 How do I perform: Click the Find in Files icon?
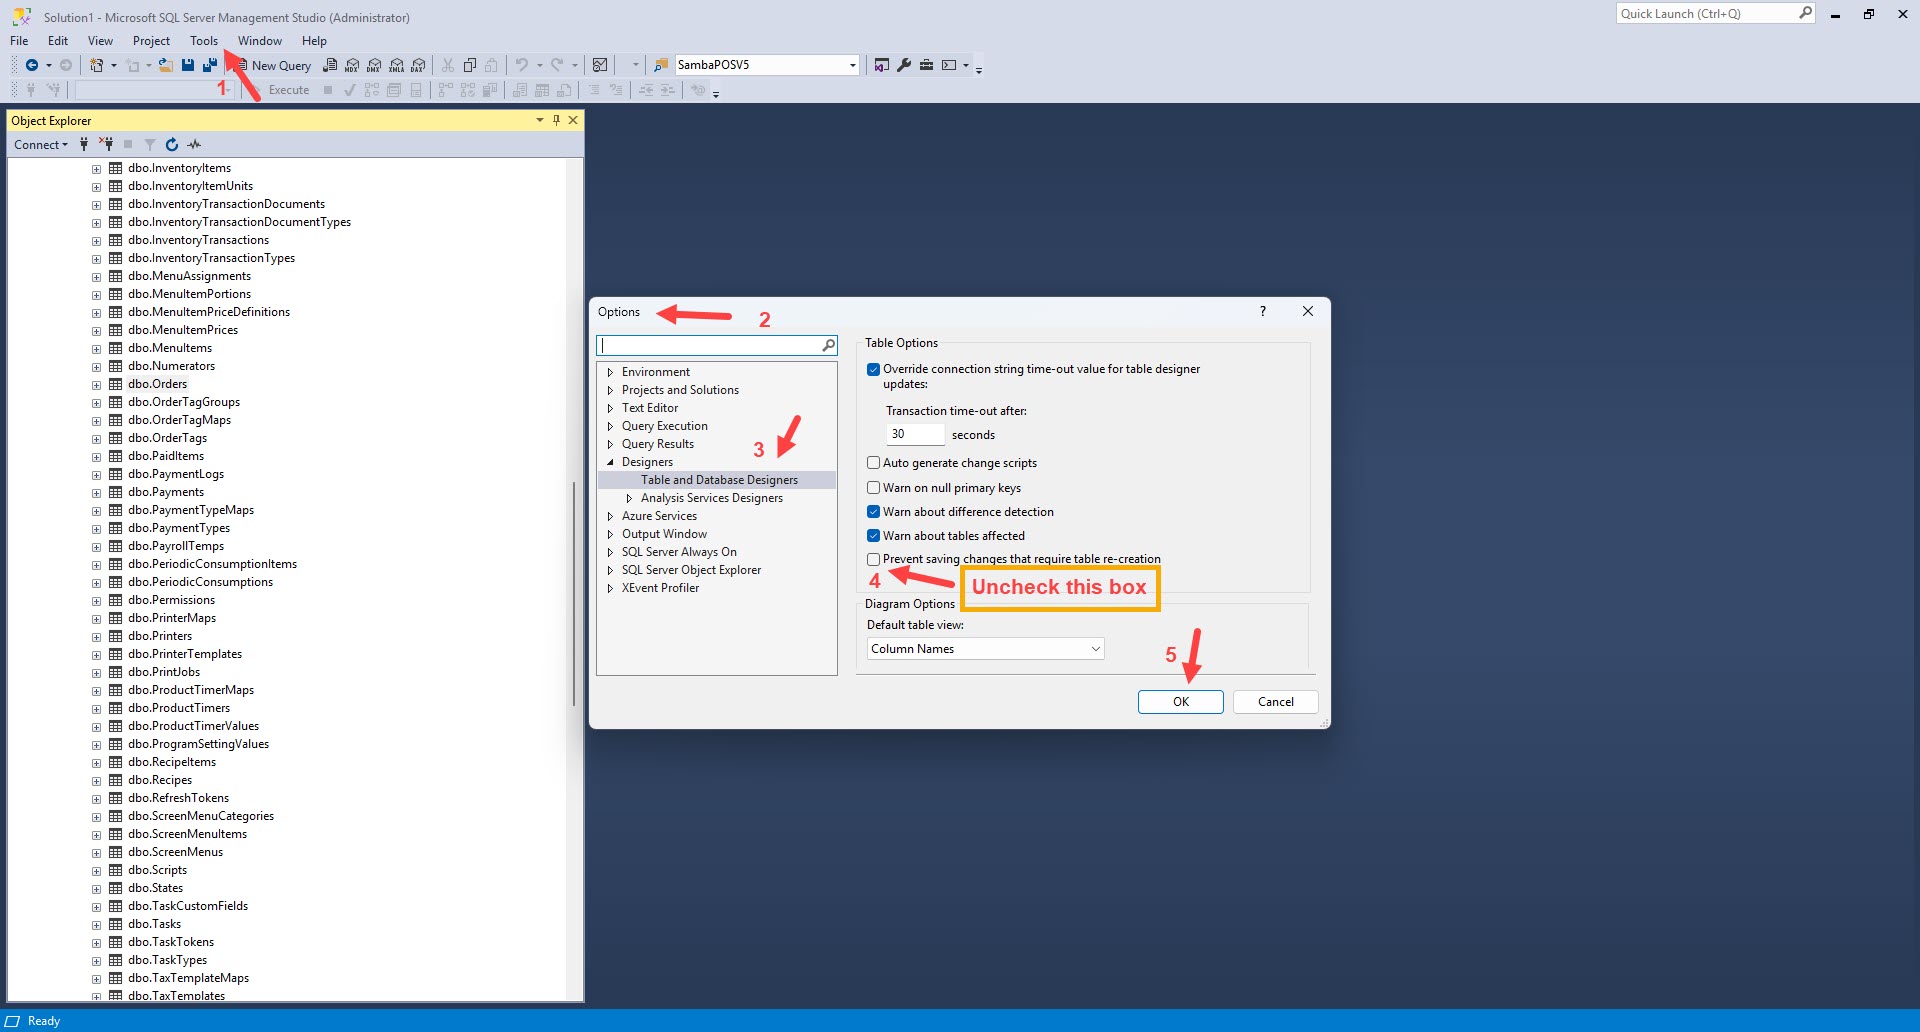660,65
